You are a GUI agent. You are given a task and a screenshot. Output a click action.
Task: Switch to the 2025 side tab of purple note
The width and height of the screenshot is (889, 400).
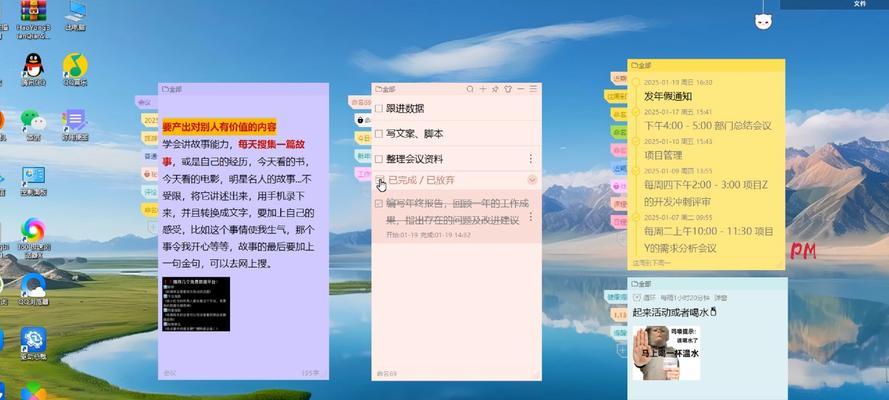pyautogui.click(x=150, y=121)
